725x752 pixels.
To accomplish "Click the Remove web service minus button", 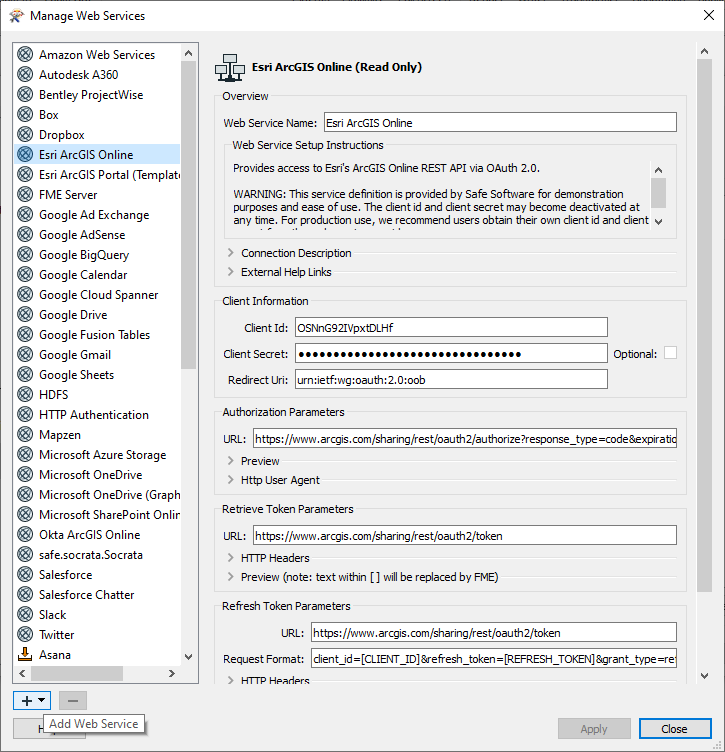I will pos(73,700).
